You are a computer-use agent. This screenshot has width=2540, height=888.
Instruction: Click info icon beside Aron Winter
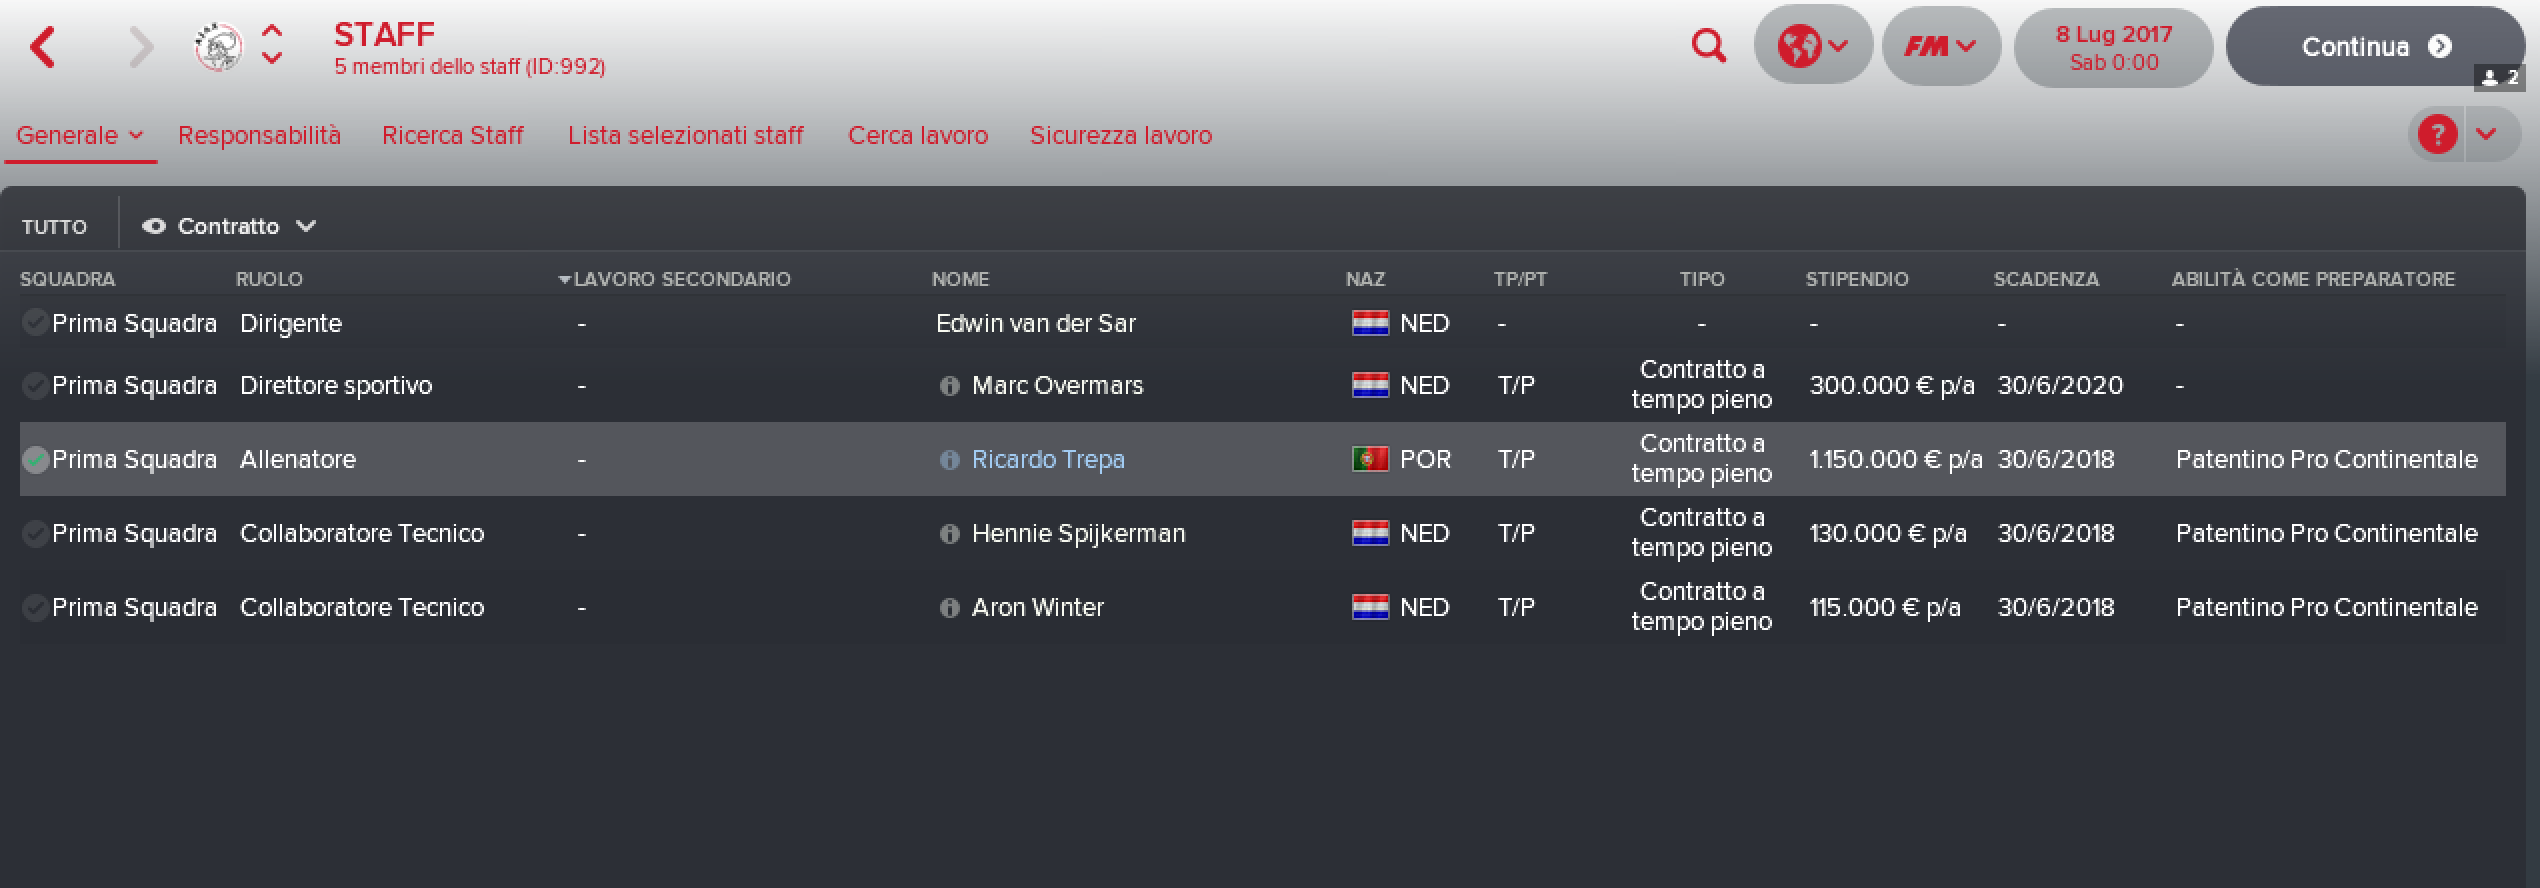click(x=949, y=608)
